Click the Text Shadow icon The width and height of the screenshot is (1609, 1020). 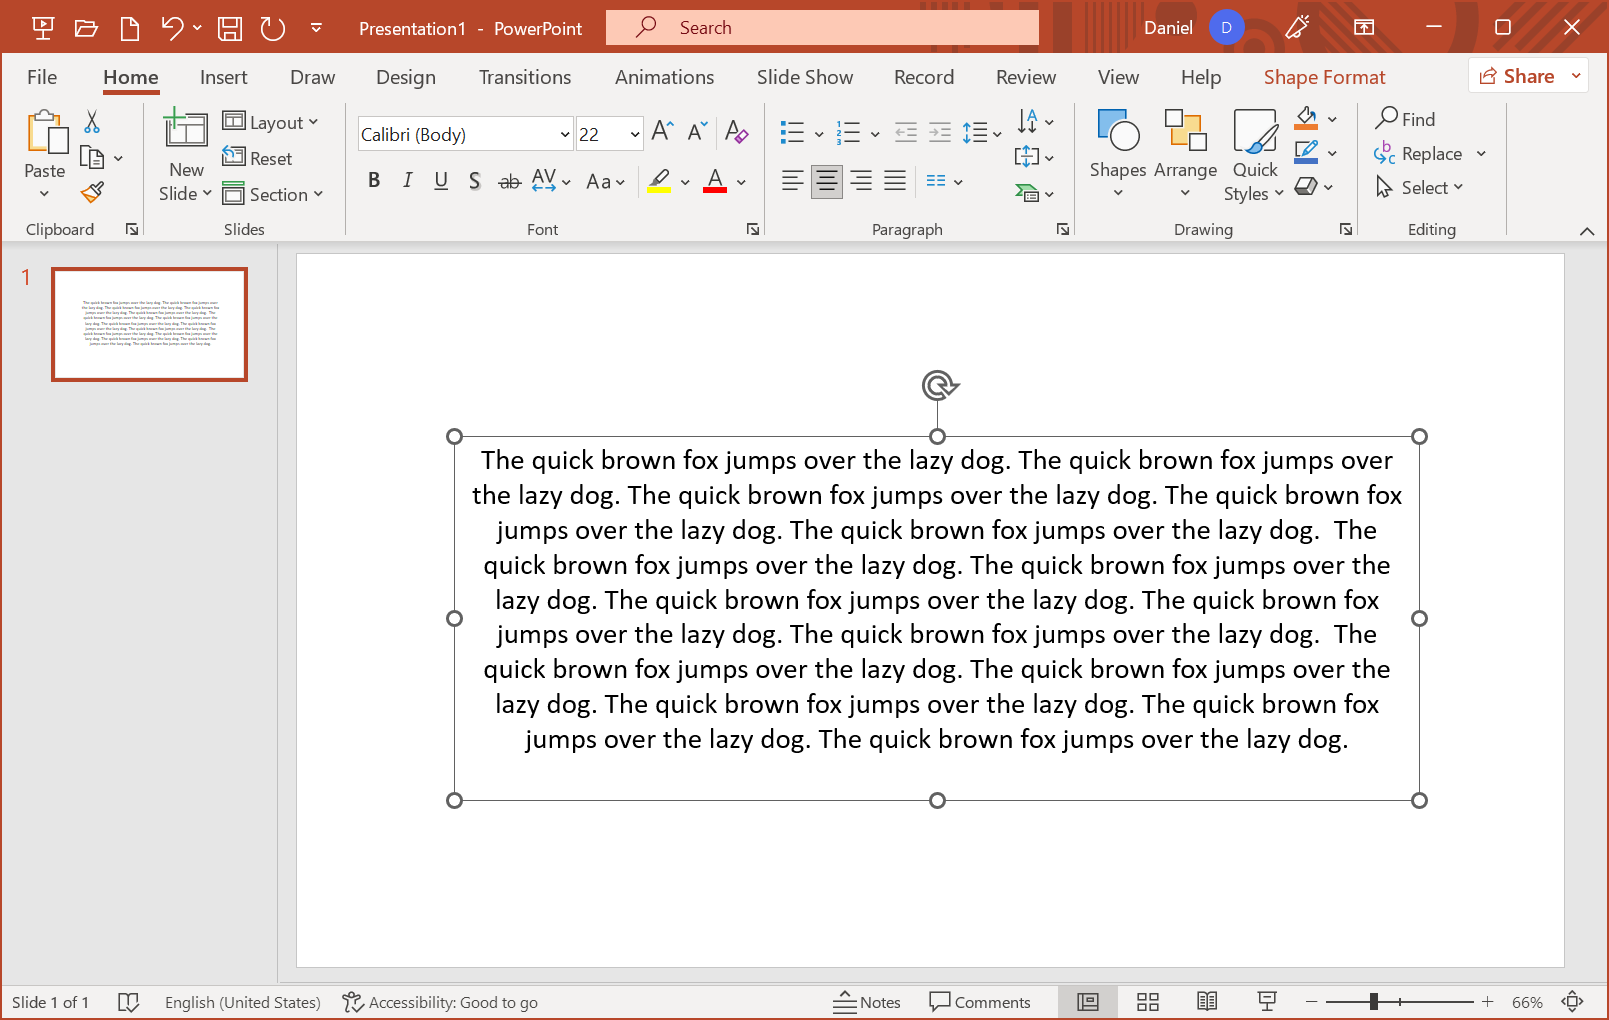(x=474, y=181)
